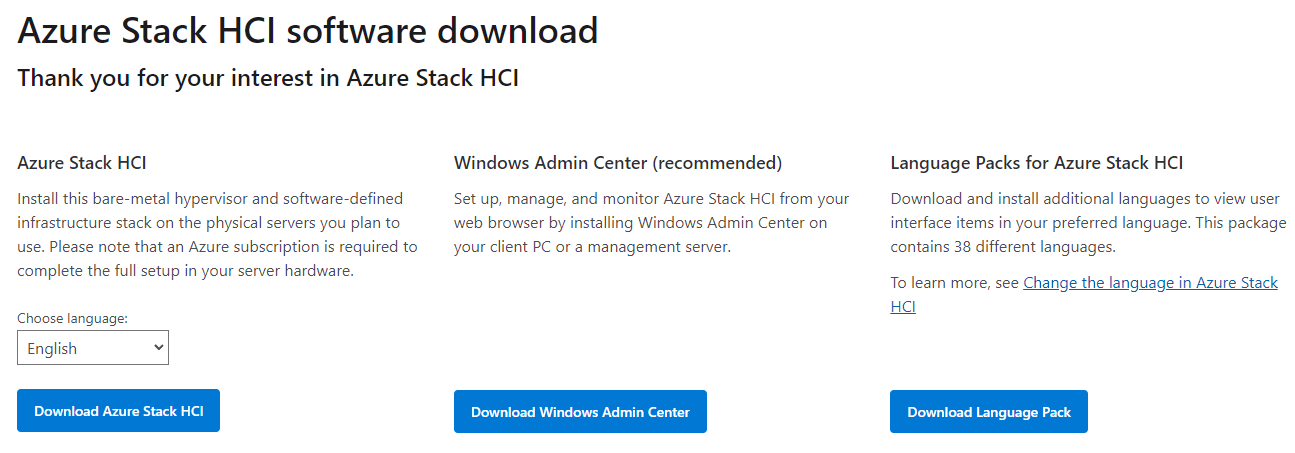This screenshot has width=1295, height=453.
Task: Click the To learn more, see text
Action: click(955, 283)
